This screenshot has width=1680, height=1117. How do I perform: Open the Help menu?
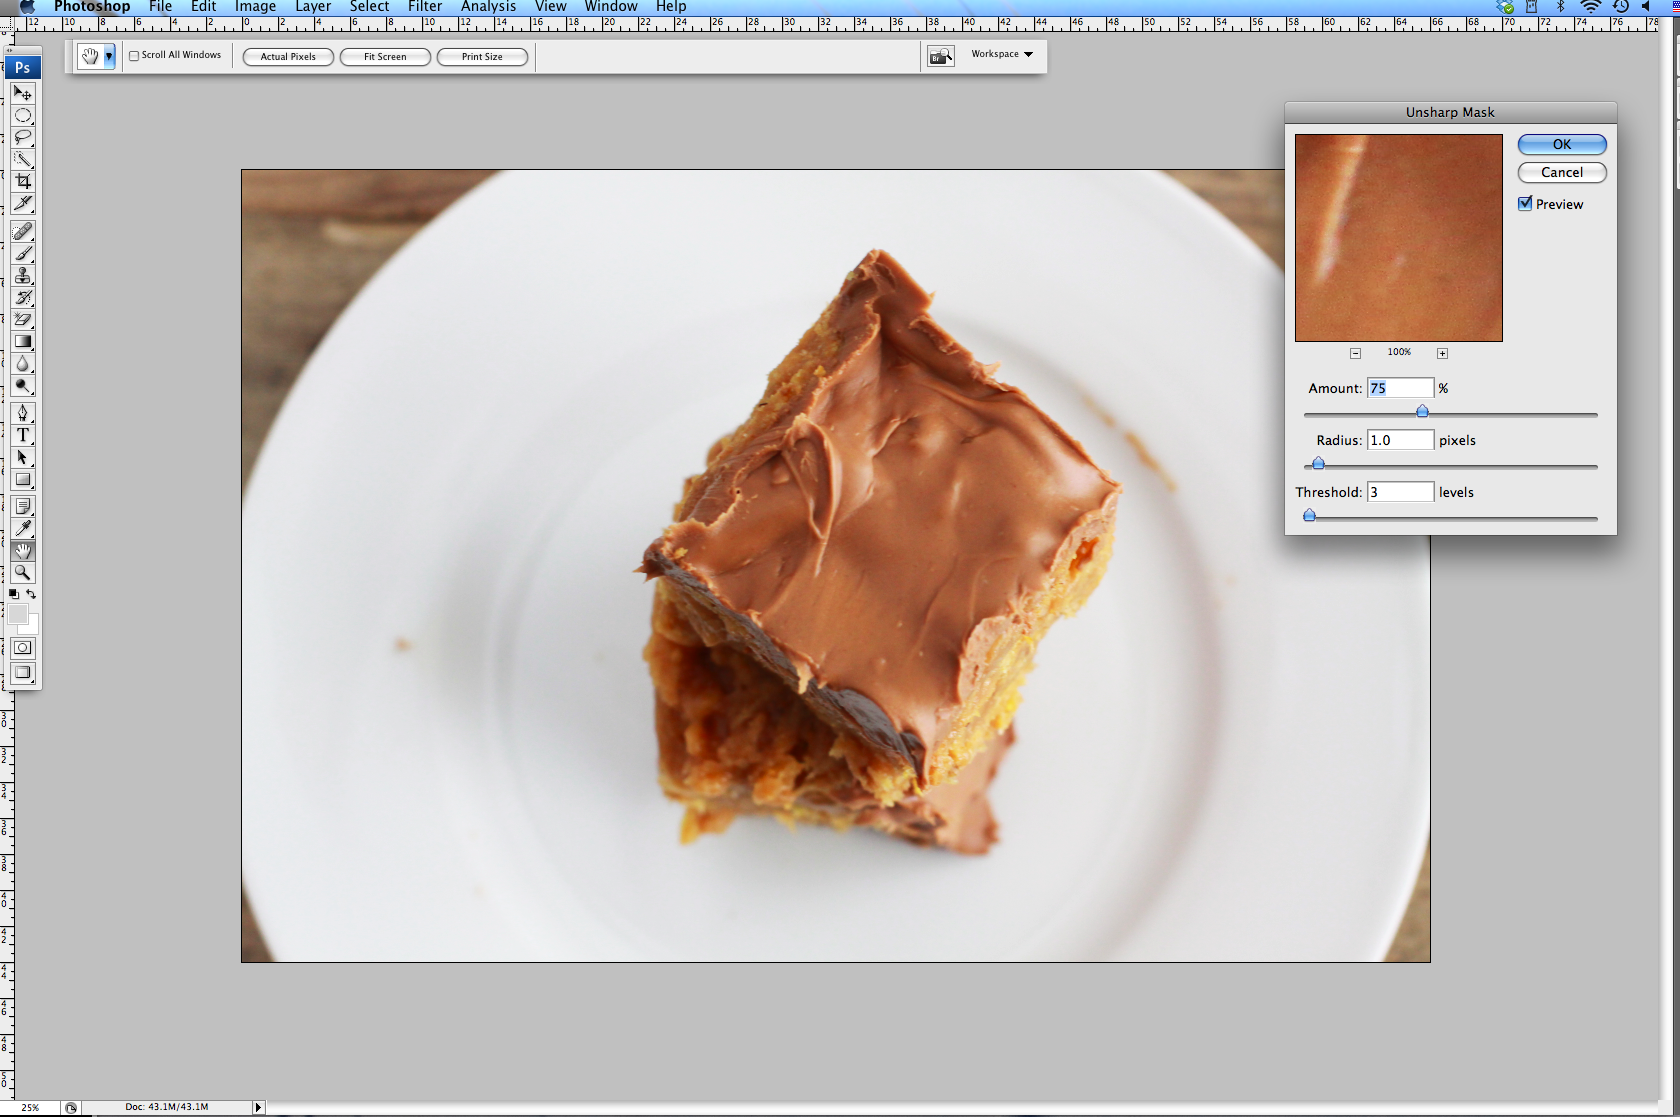671,6
